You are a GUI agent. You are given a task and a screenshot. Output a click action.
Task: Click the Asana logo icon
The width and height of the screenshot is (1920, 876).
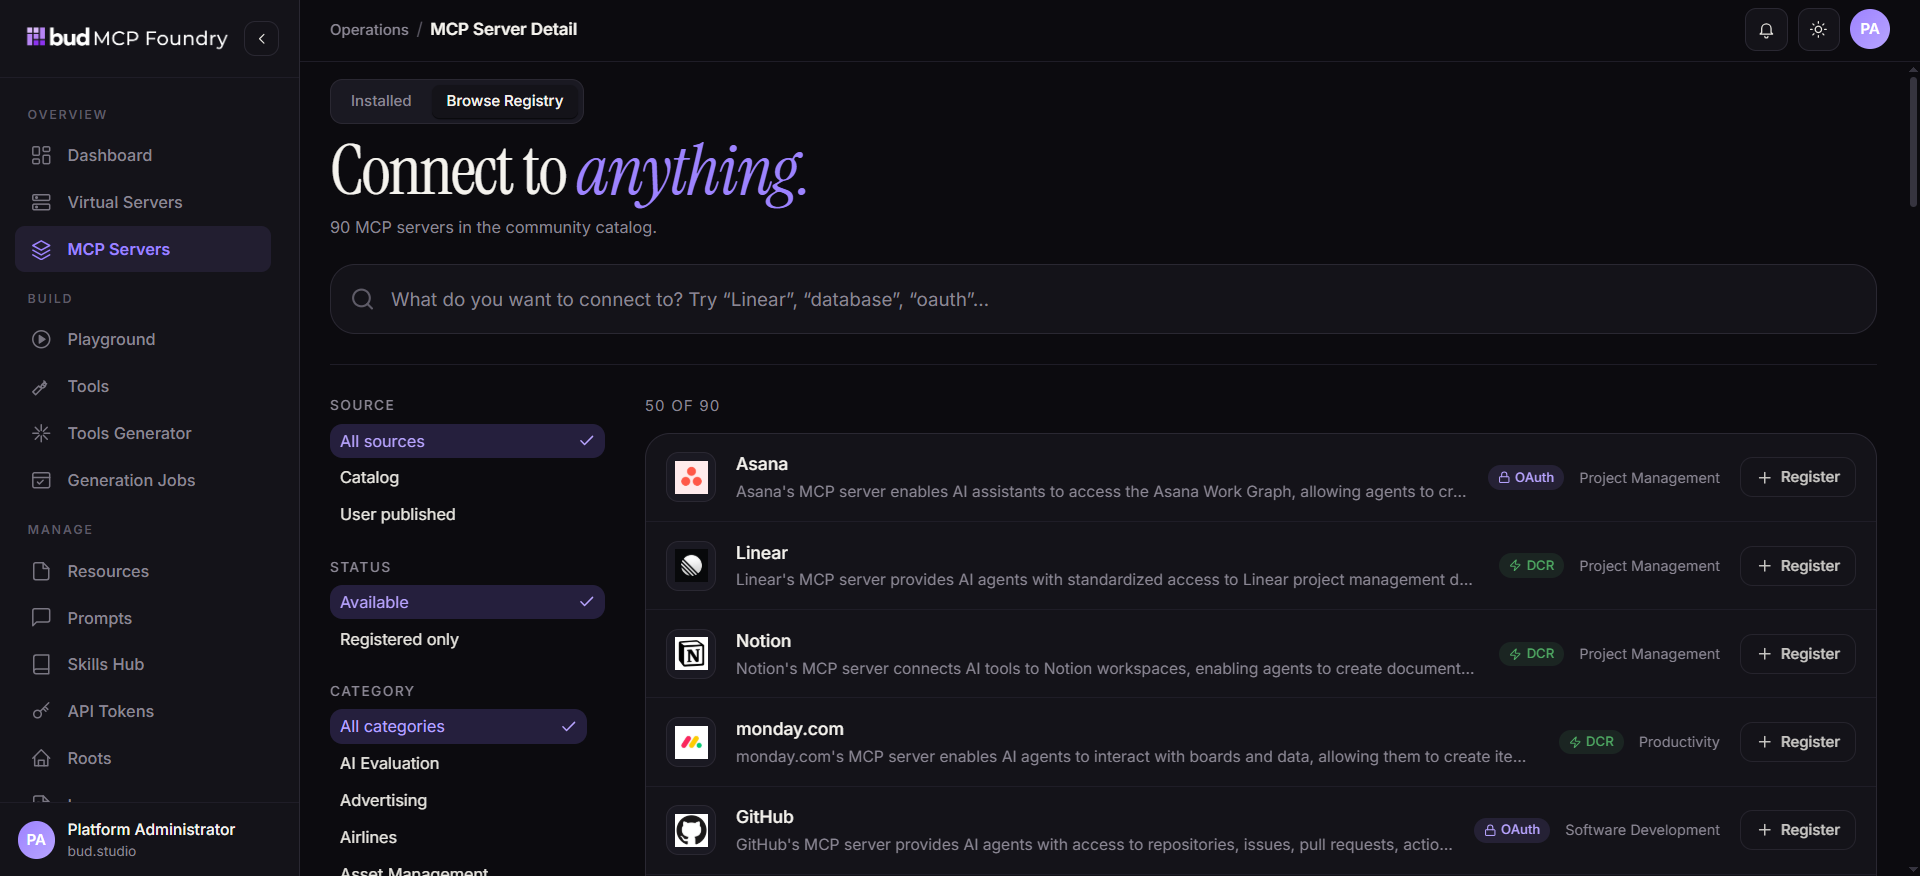click(691, 477)
